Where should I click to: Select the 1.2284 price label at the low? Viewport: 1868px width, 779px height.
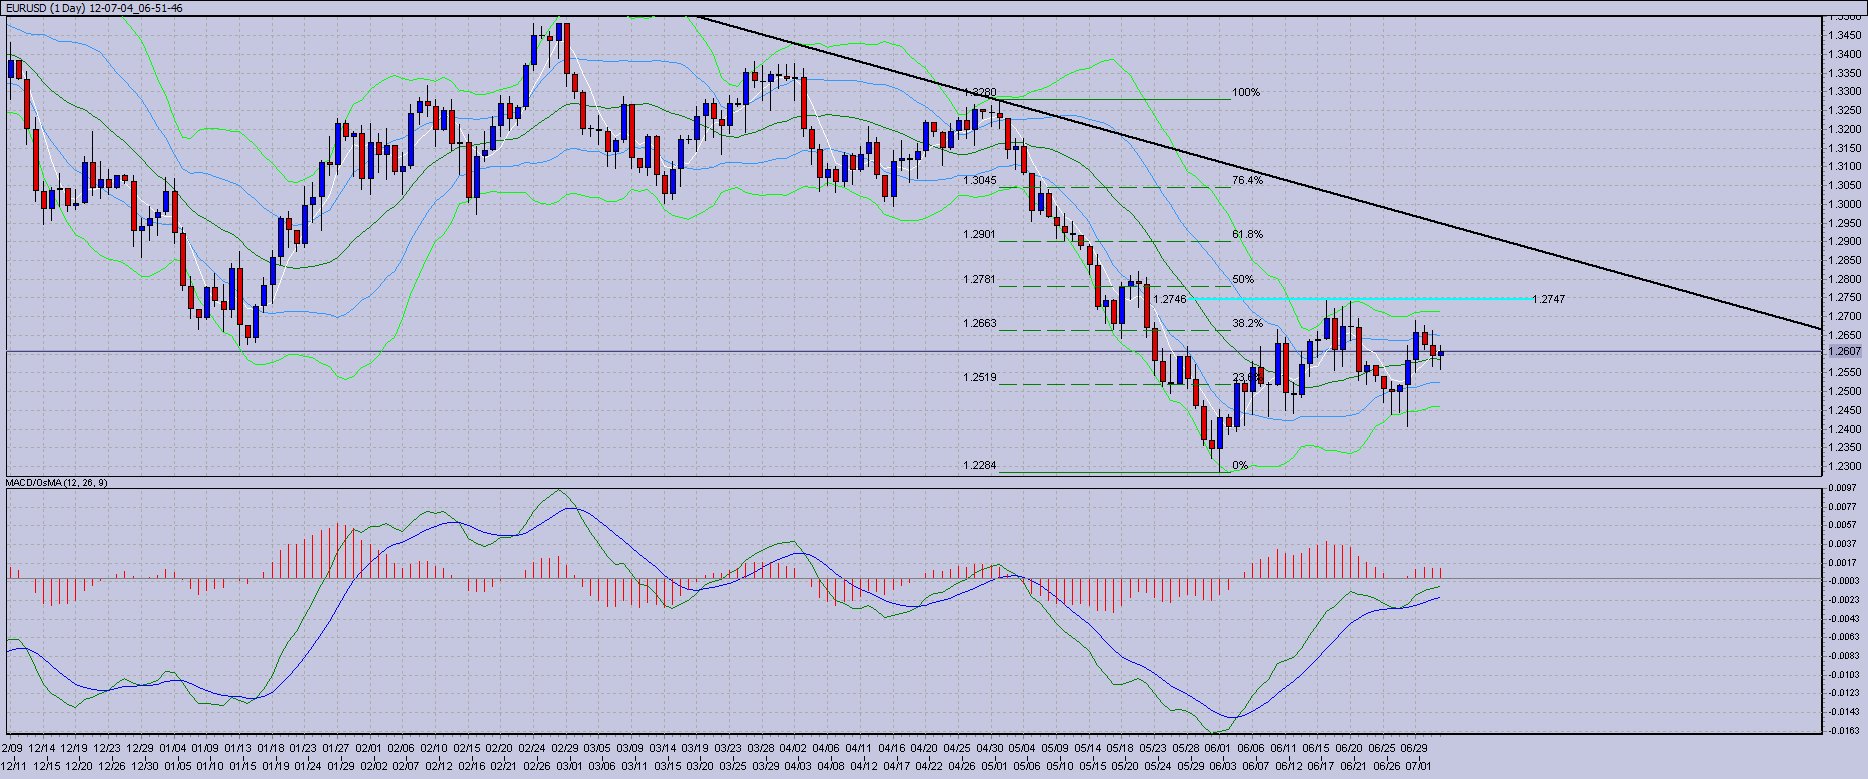coord(980,466)
